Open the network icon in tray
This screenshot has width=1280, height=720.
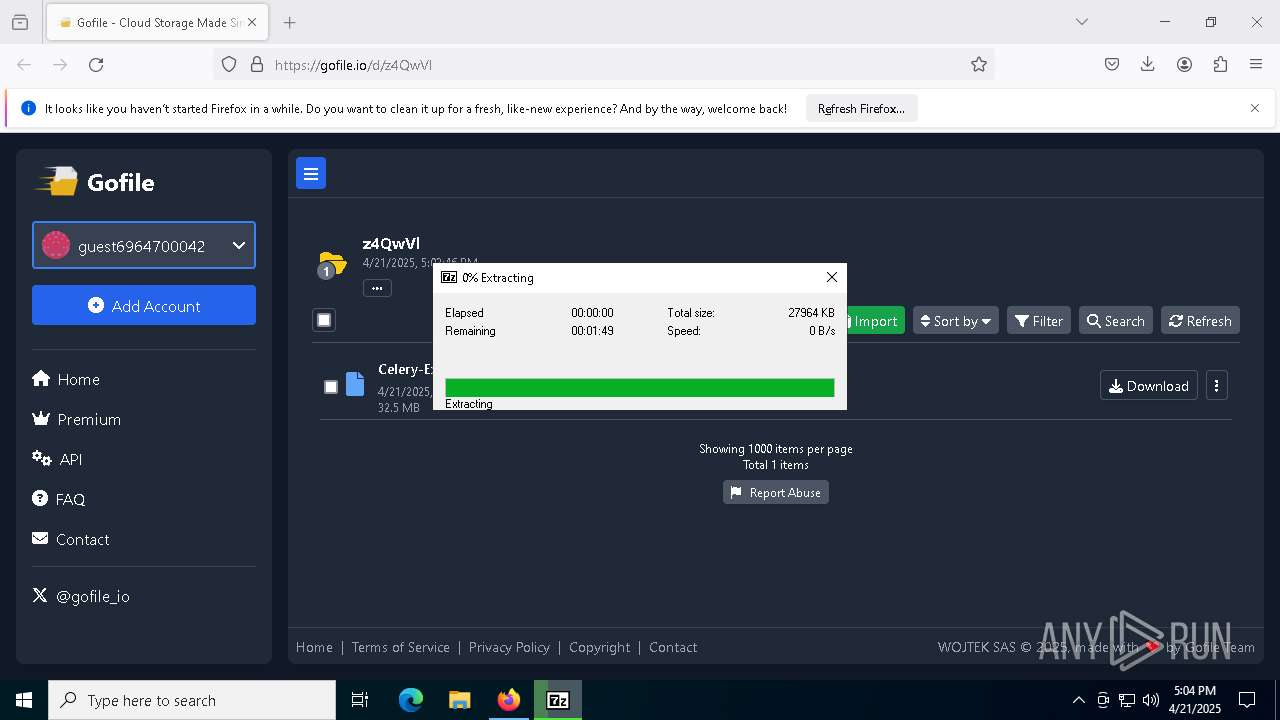coord(1127,700)
